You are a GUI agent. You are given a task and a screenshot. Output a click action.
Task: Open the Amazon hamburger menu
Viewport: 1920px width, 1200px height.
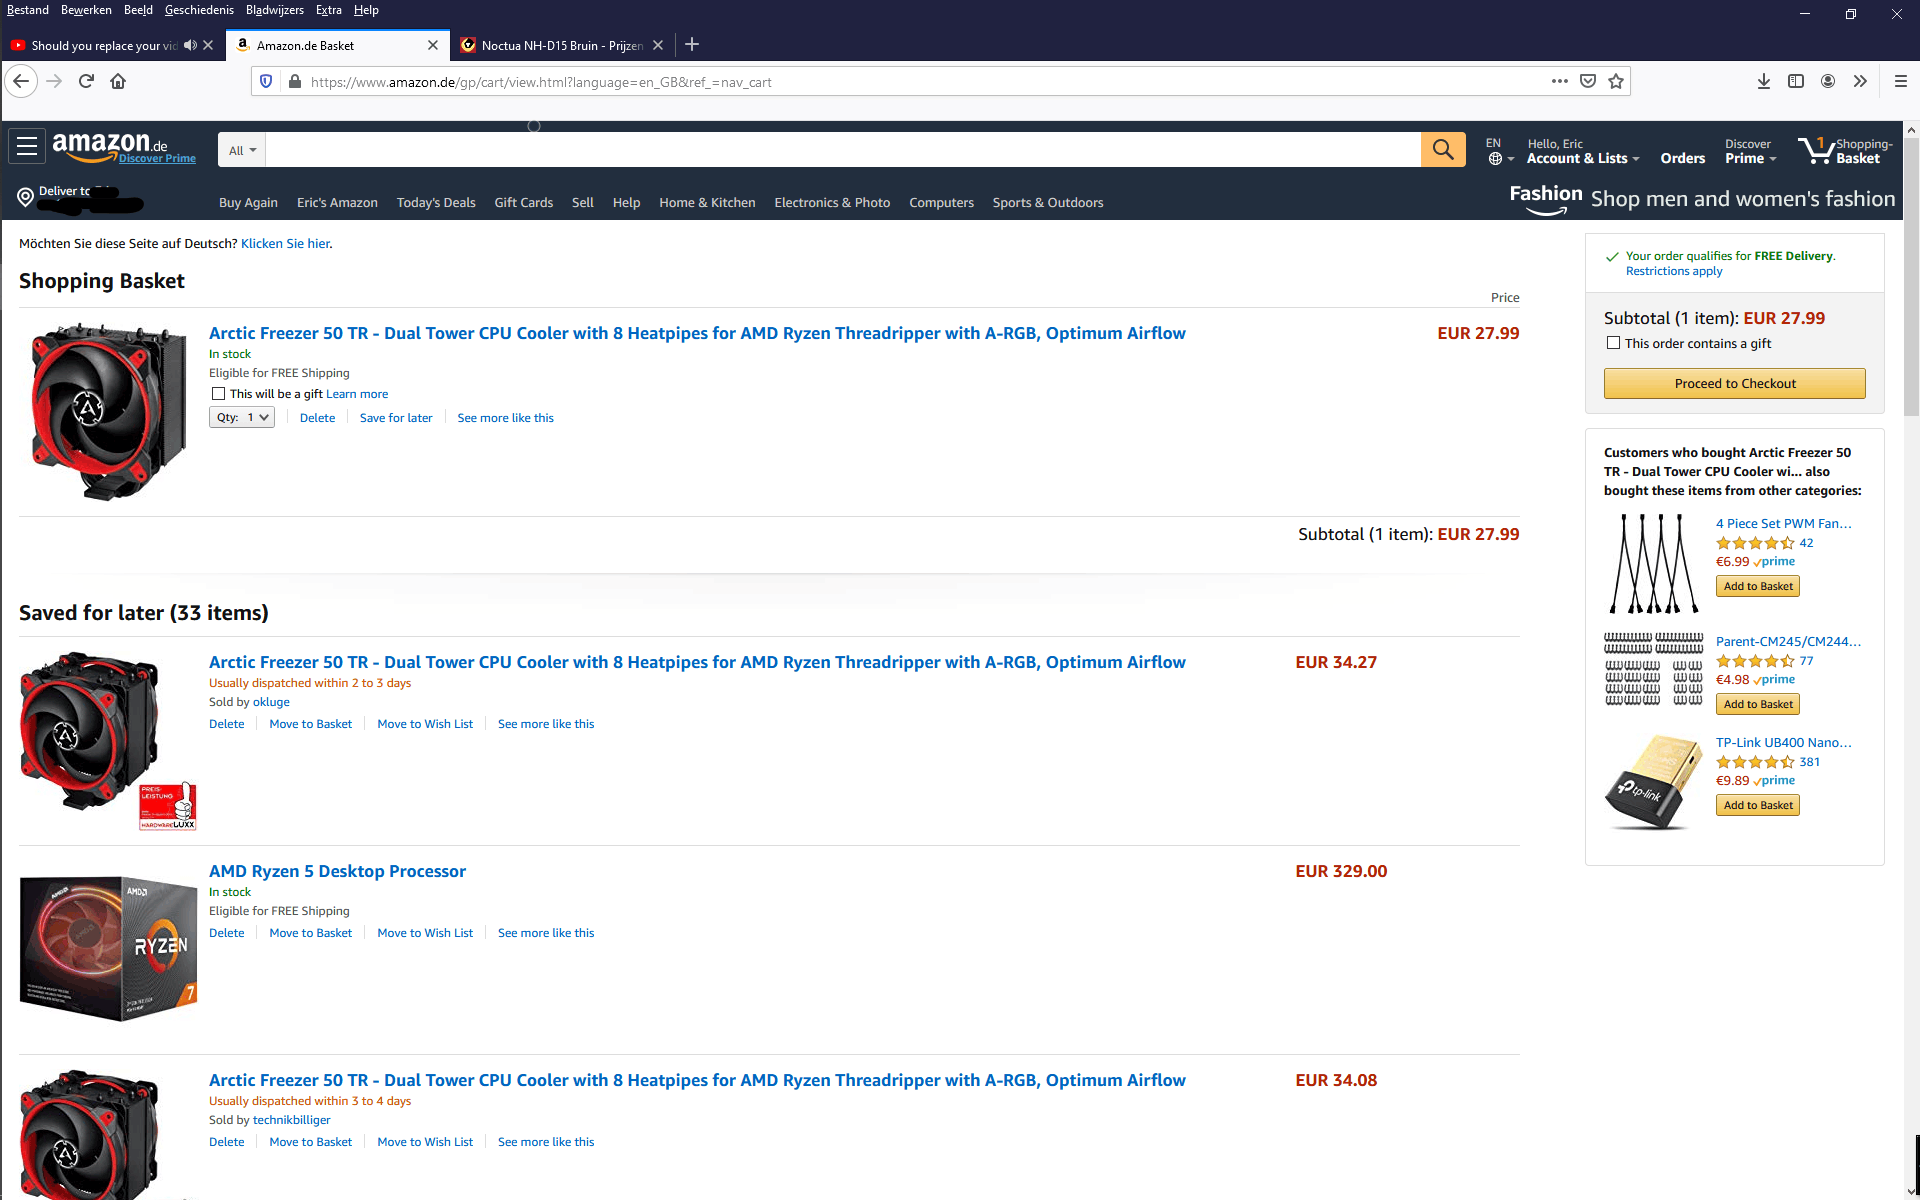coord(27,147)
